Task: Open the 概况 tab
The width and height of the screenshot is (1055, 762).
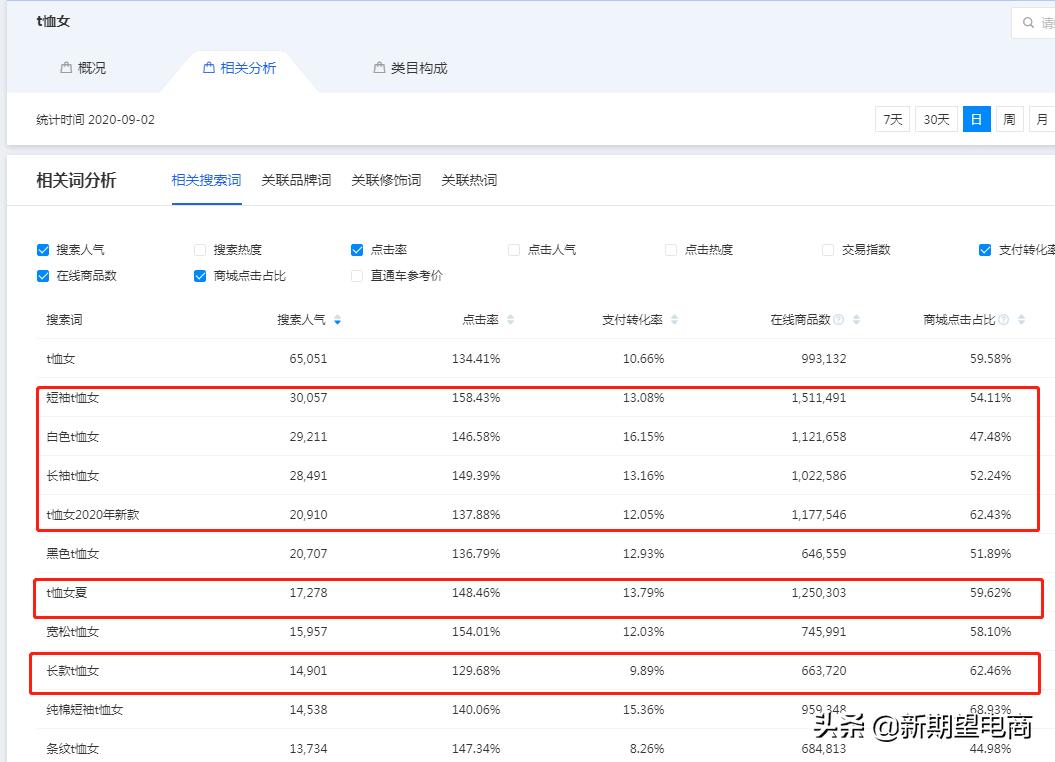Action: point(84,68)
